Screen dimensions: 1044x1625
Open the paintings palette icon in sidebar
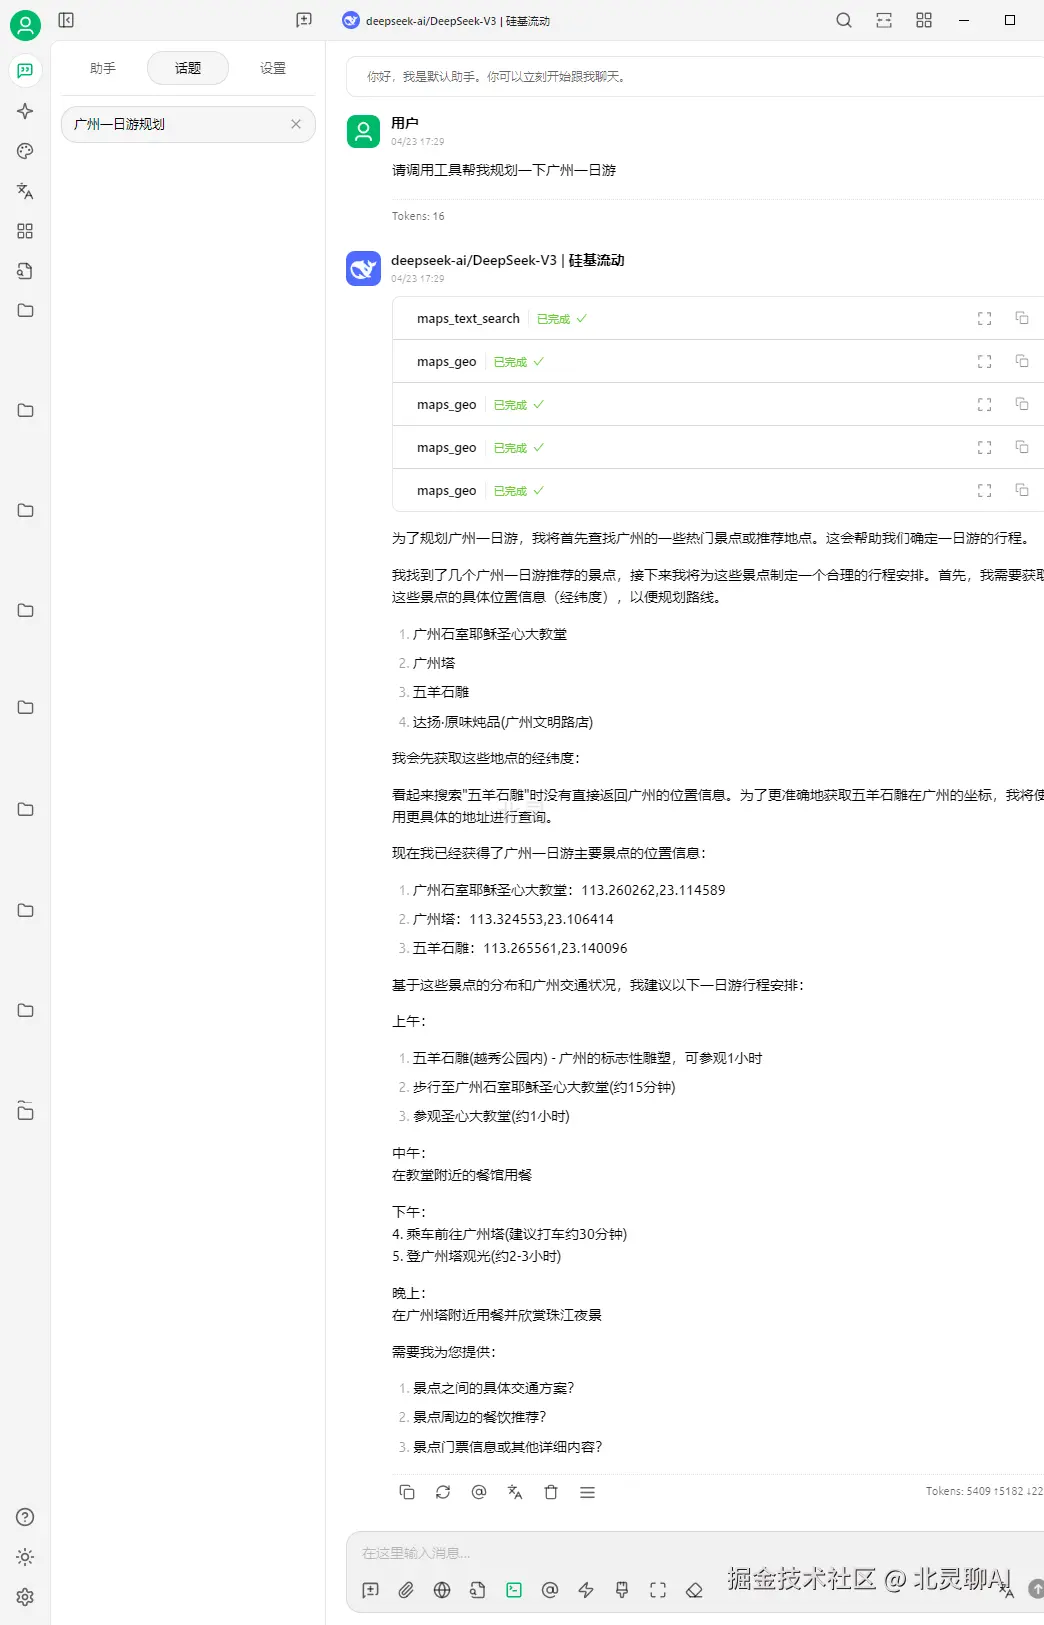25,151
